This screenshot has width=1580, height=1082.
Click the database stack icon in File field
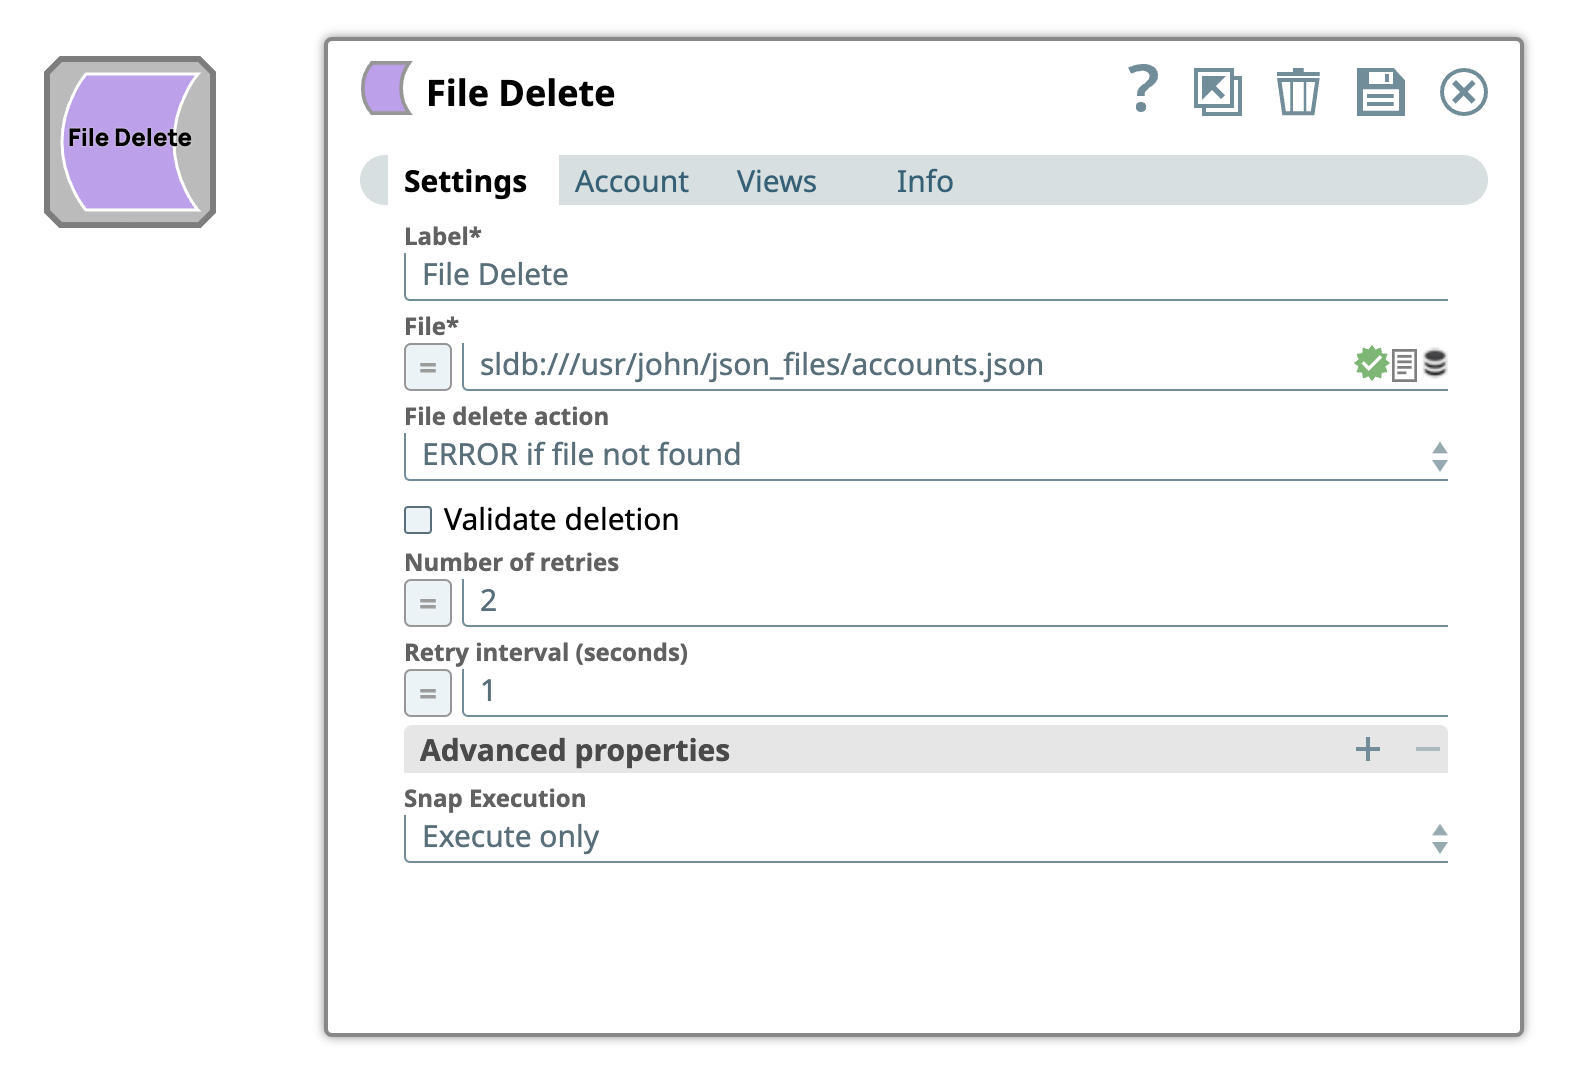(1435, 363)
